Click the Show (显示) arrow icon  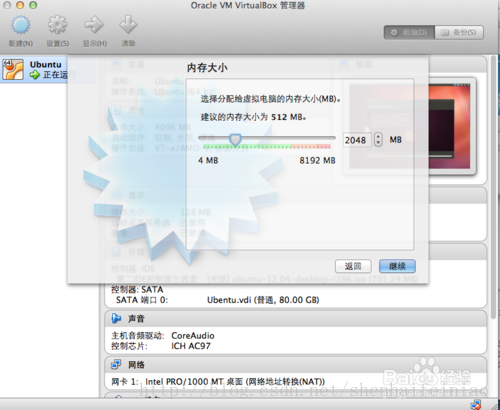94,25
